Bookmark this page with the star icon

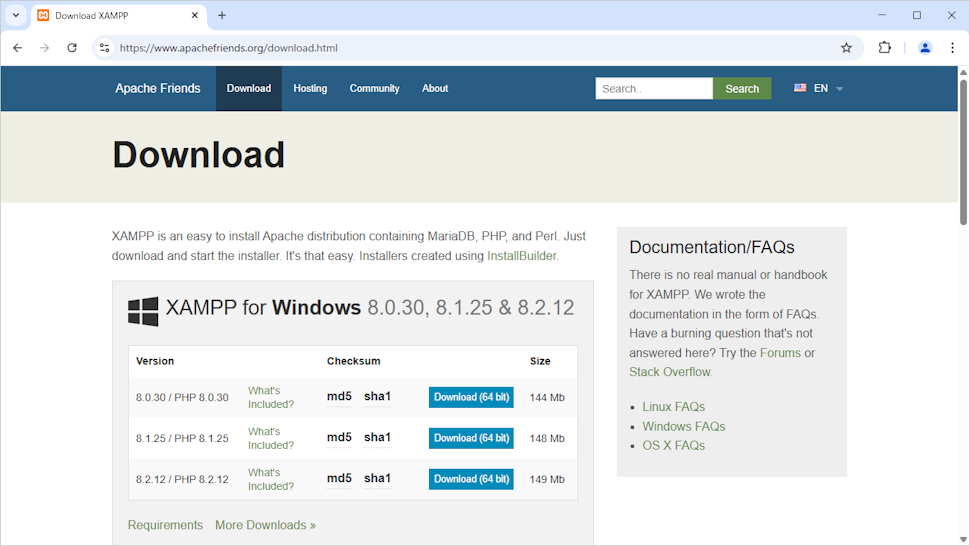click(846, 48)
